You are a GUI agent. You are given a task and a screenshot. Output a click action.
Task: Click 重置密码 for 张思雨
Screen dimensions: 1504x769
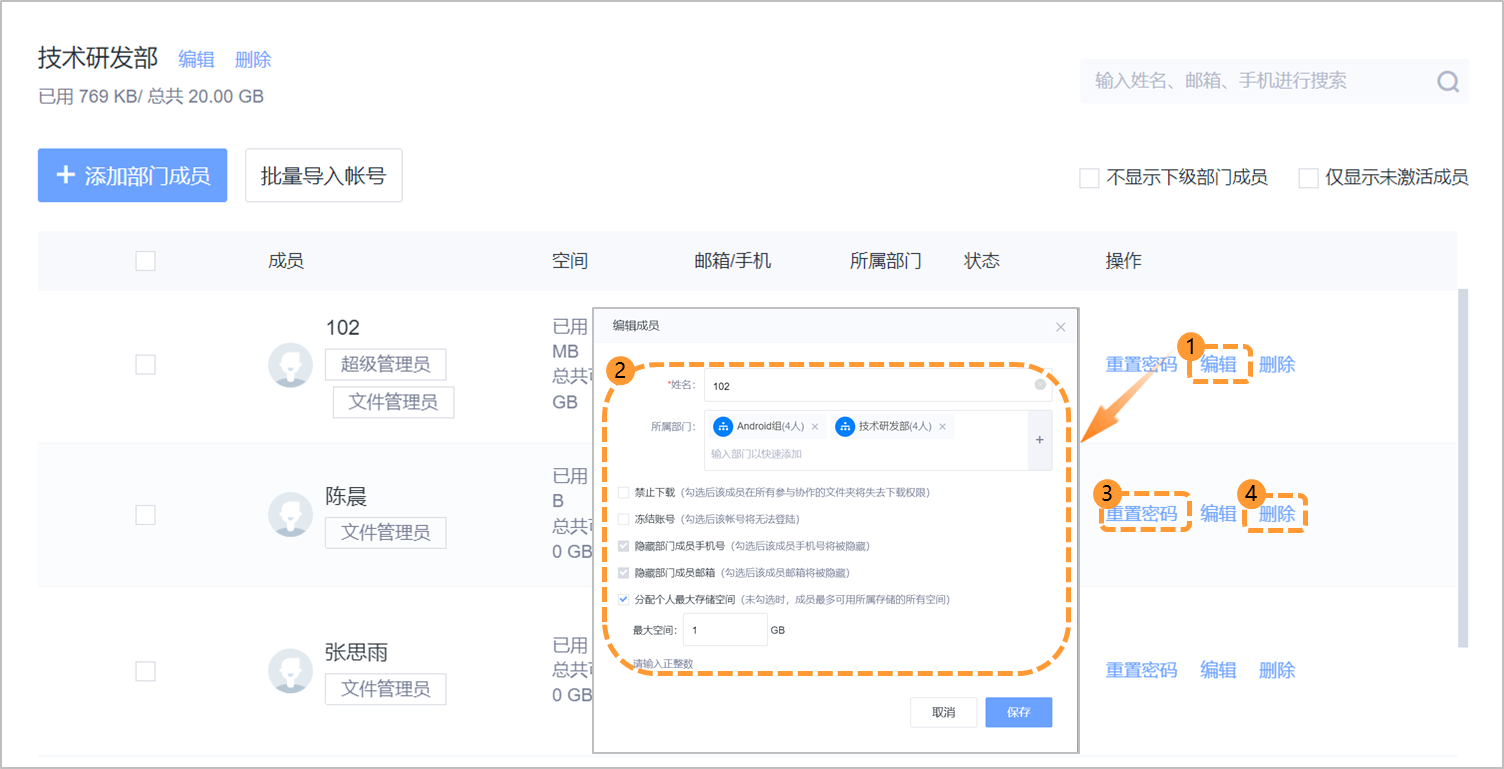tap(1141, 670)
